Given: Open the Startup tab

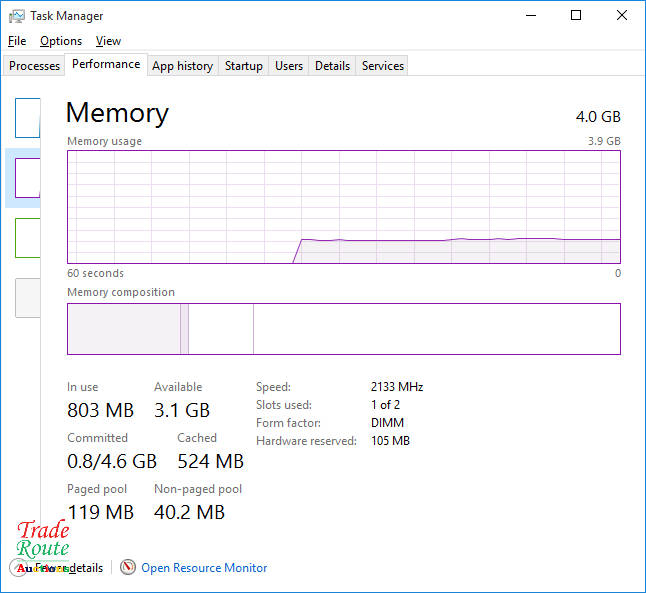Looking at the screenshot, I should (x=243, y=66).
